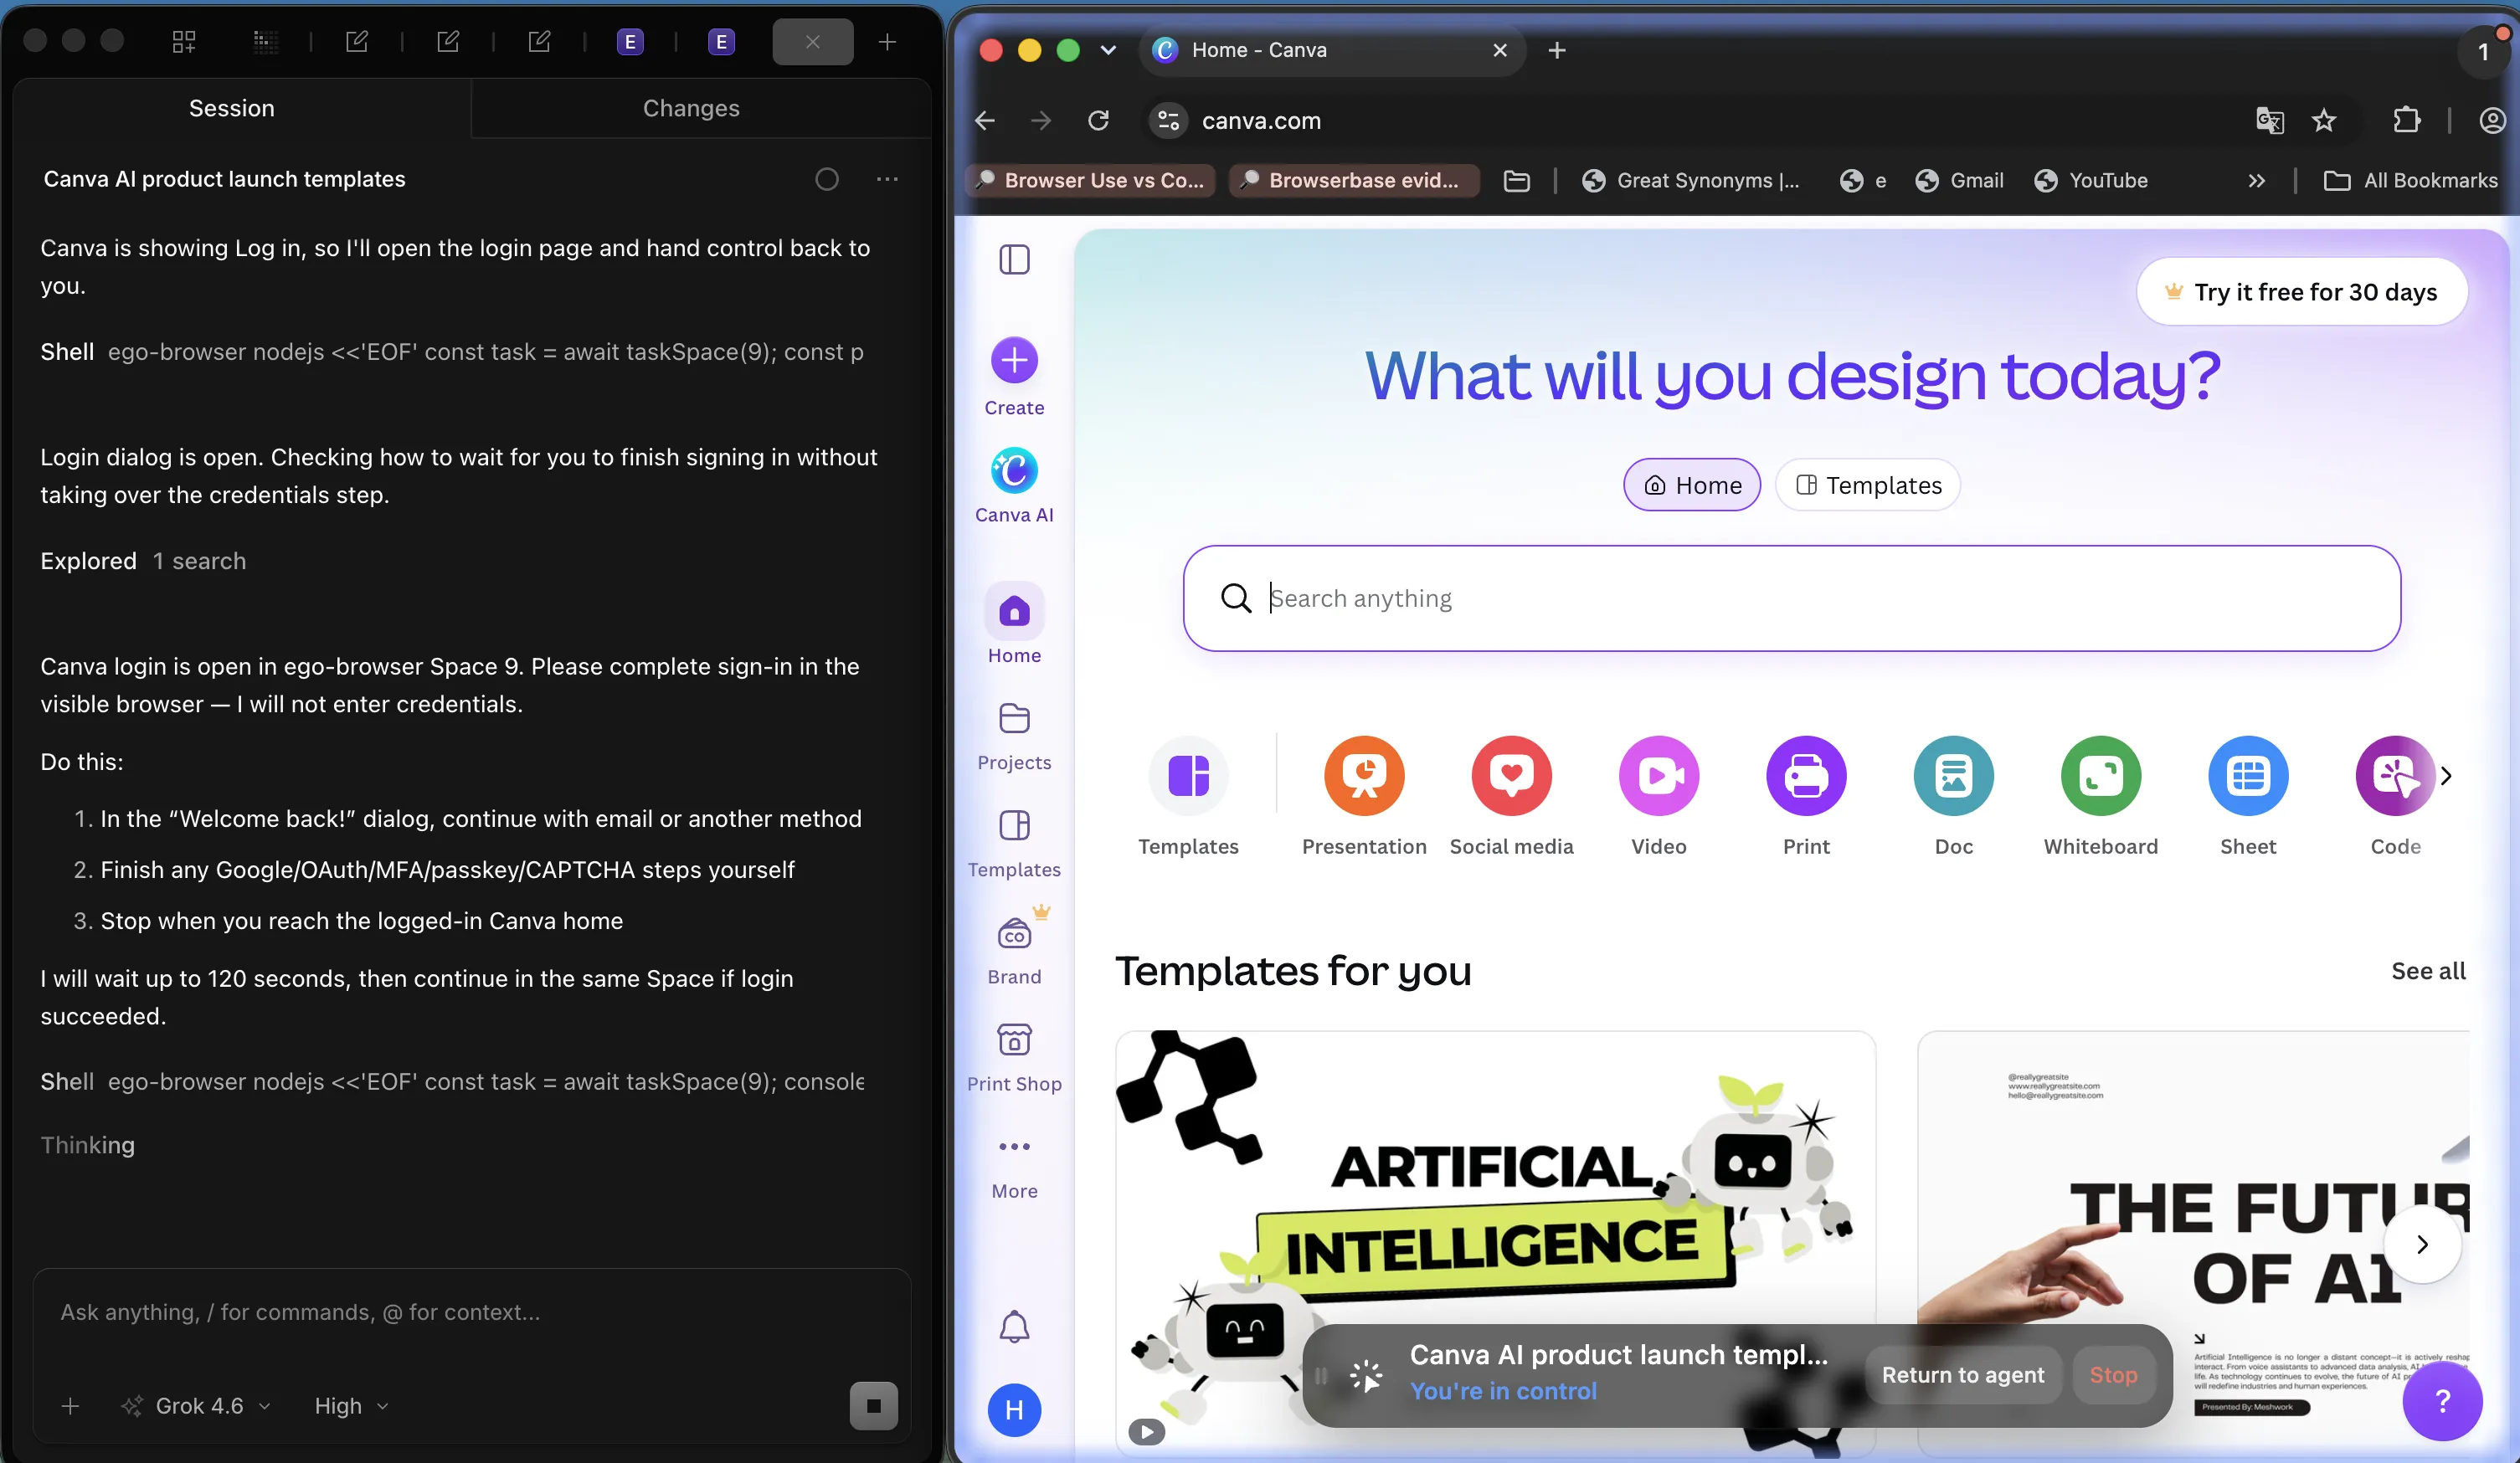Open the Google Translate icon in address bar

pyautogui.click(x=2269, y=121)
